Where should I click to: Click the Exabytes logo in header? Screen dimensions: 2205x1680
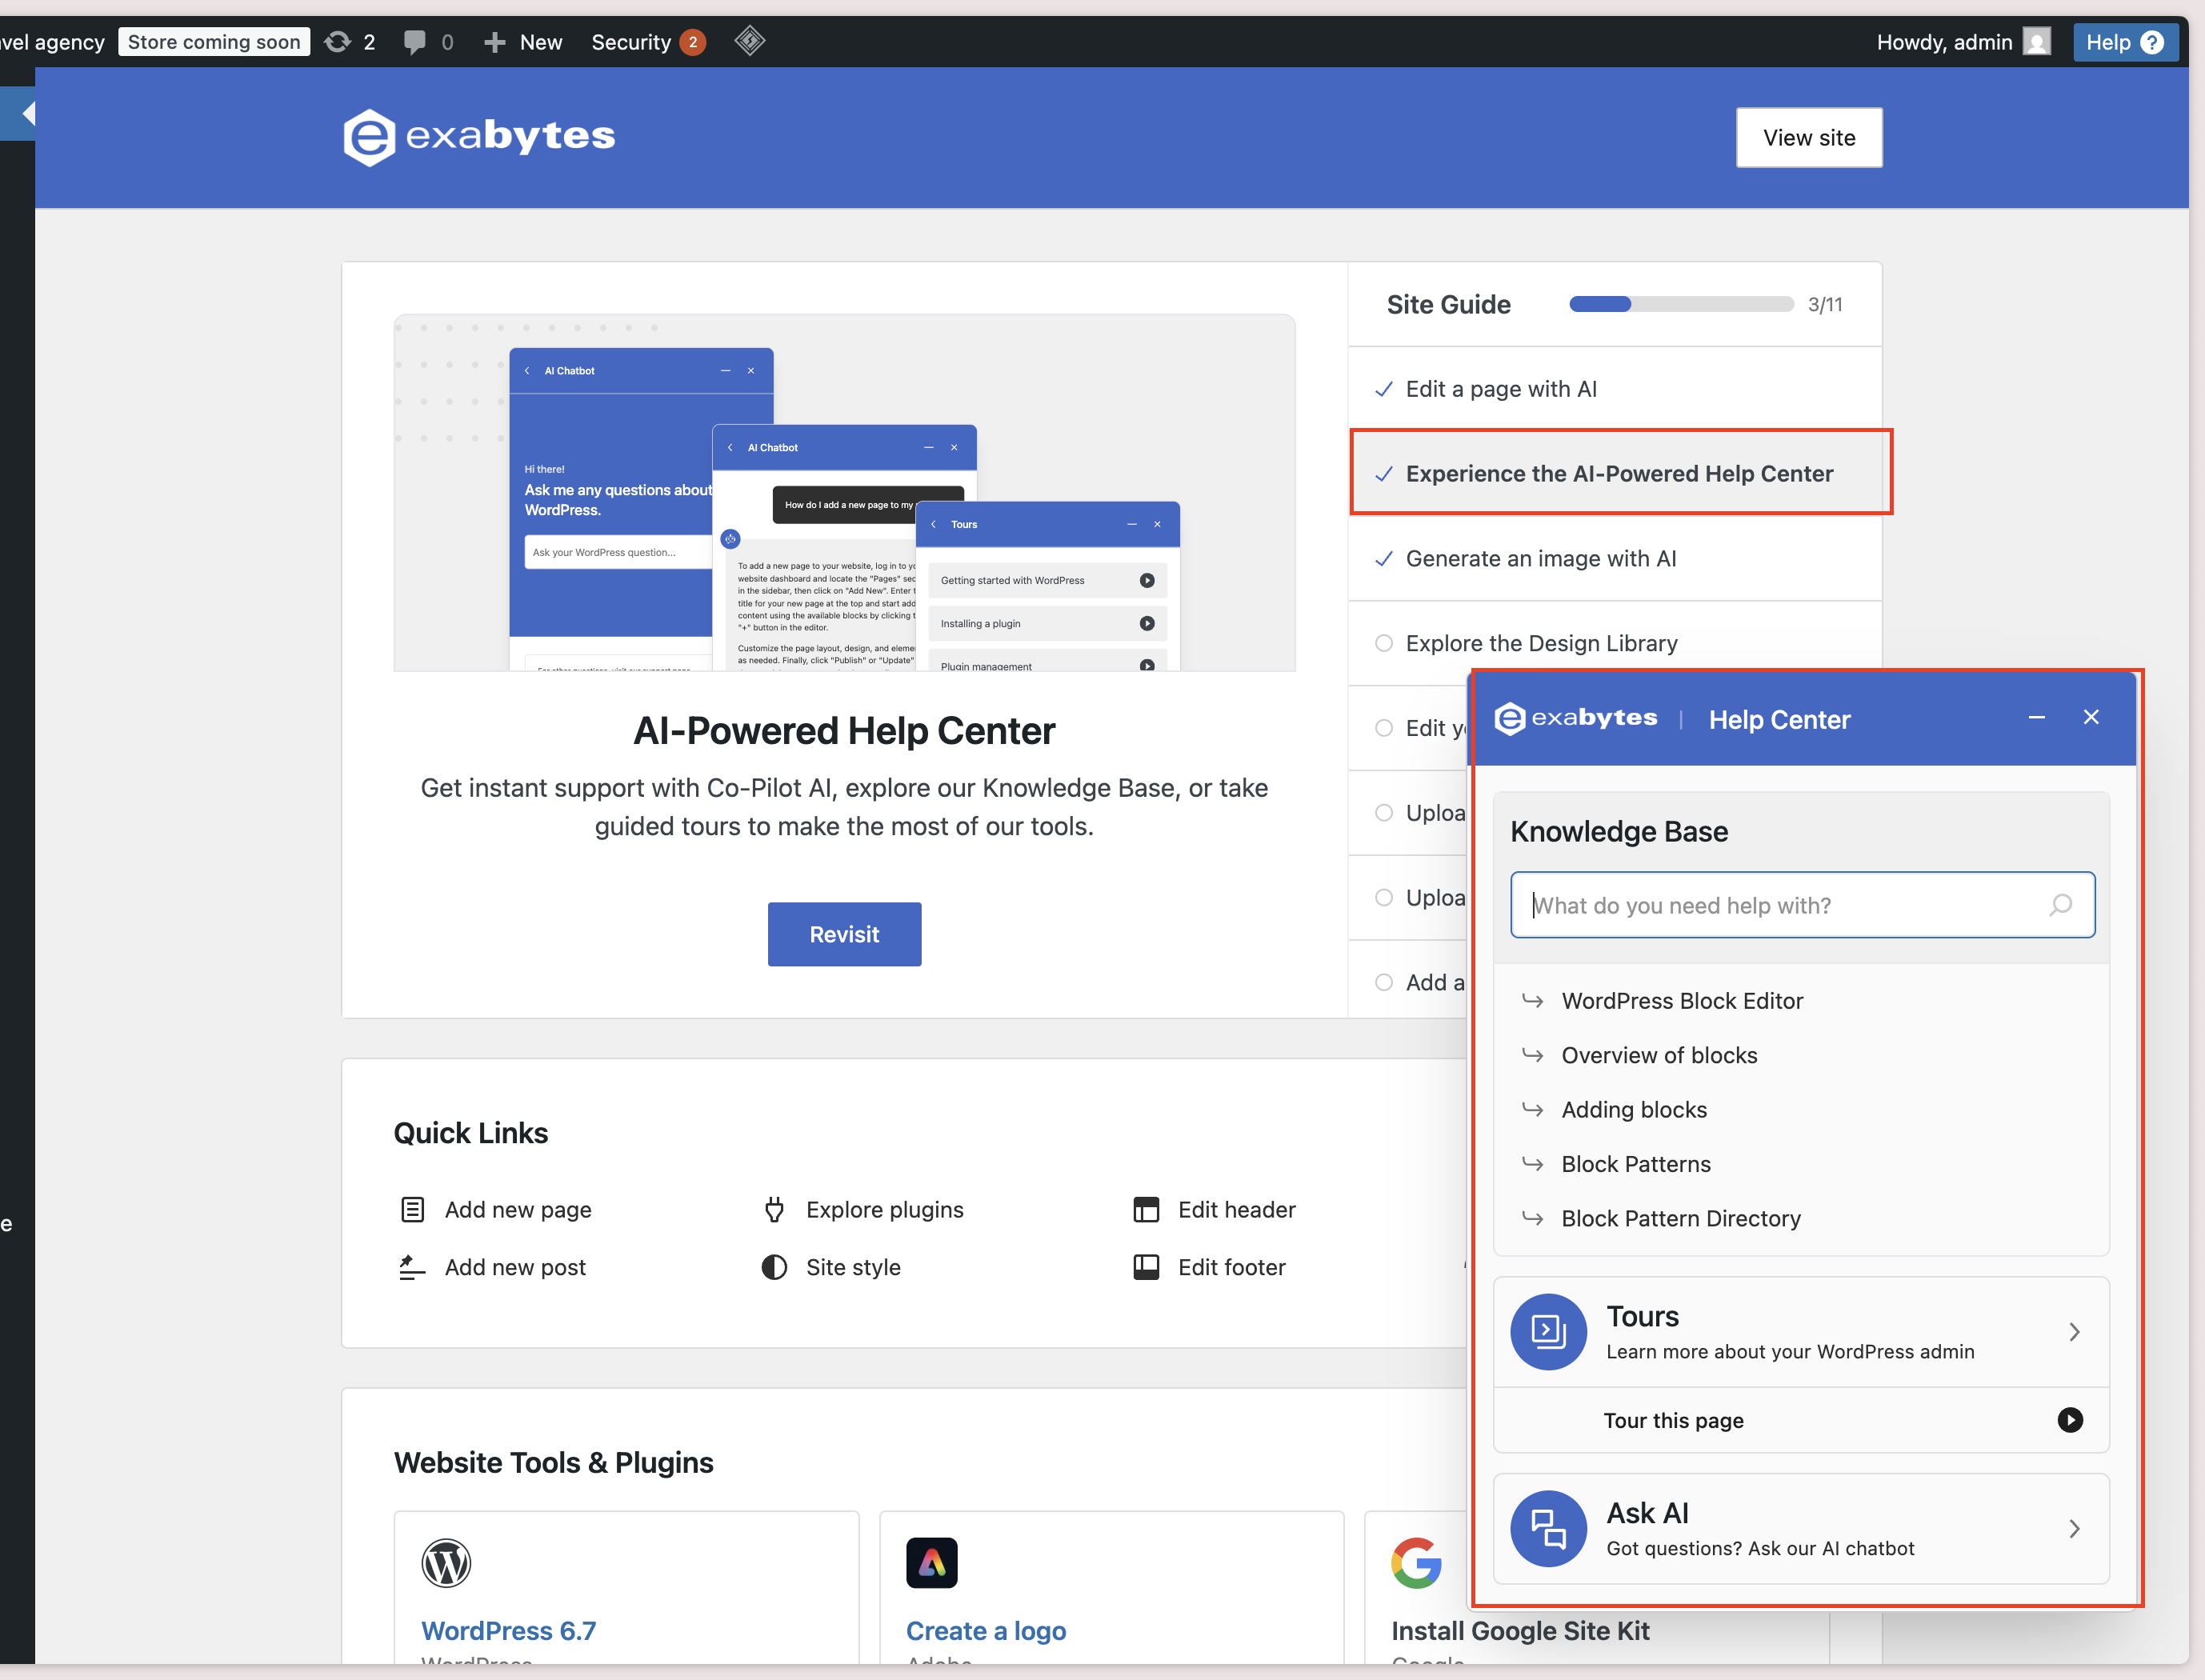pyautogui.click(x=479, y=137)
